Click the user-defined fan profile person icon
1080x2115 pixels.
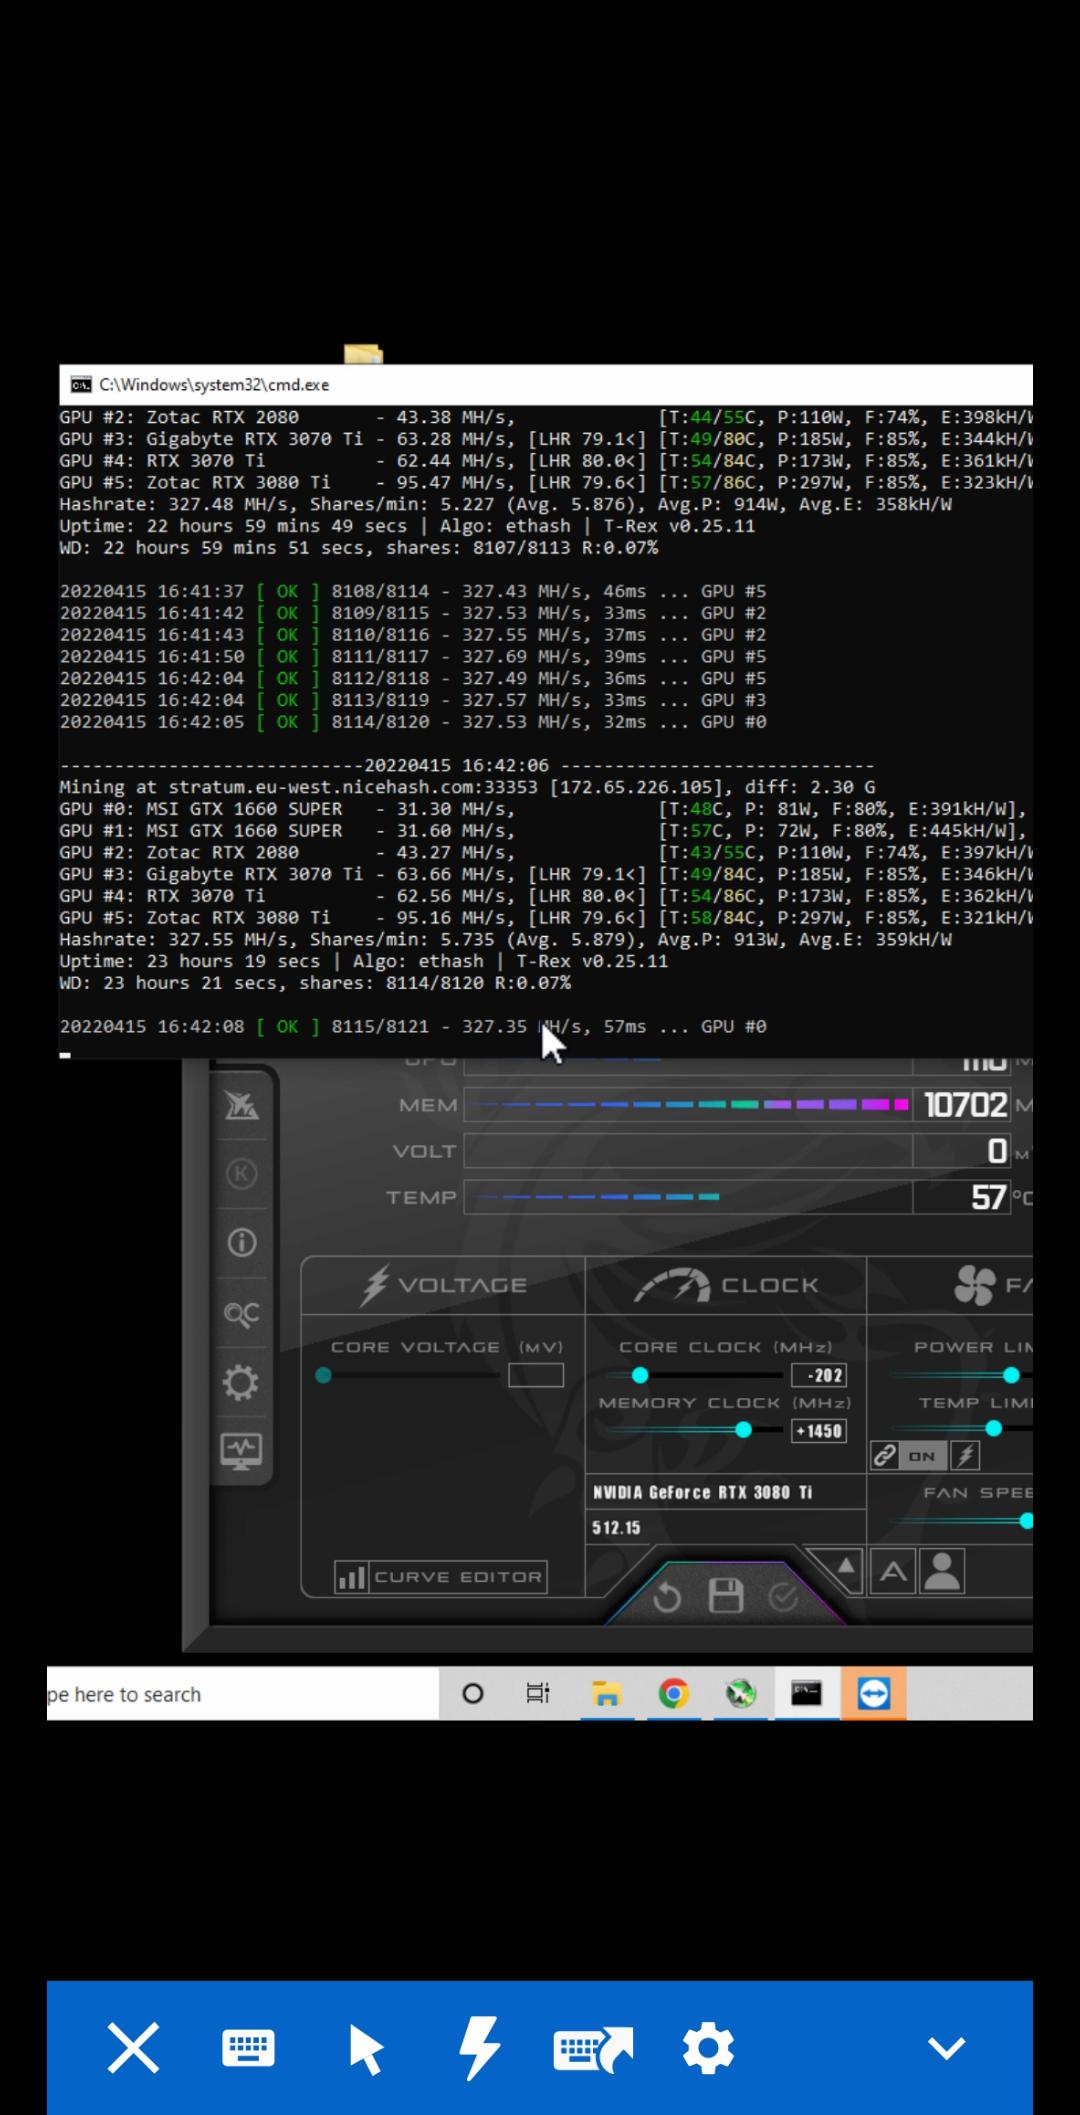point(941,1571)
